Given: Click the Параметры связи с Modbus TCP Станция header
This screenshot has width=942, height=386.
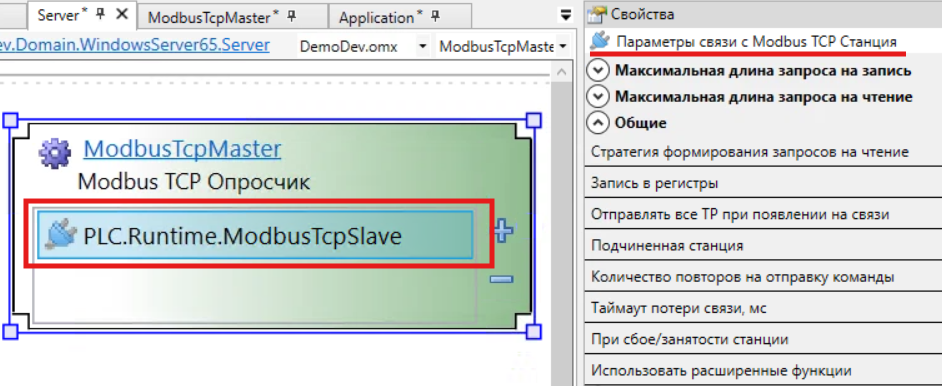Looking at the screenshot, I should pos(756,42).
